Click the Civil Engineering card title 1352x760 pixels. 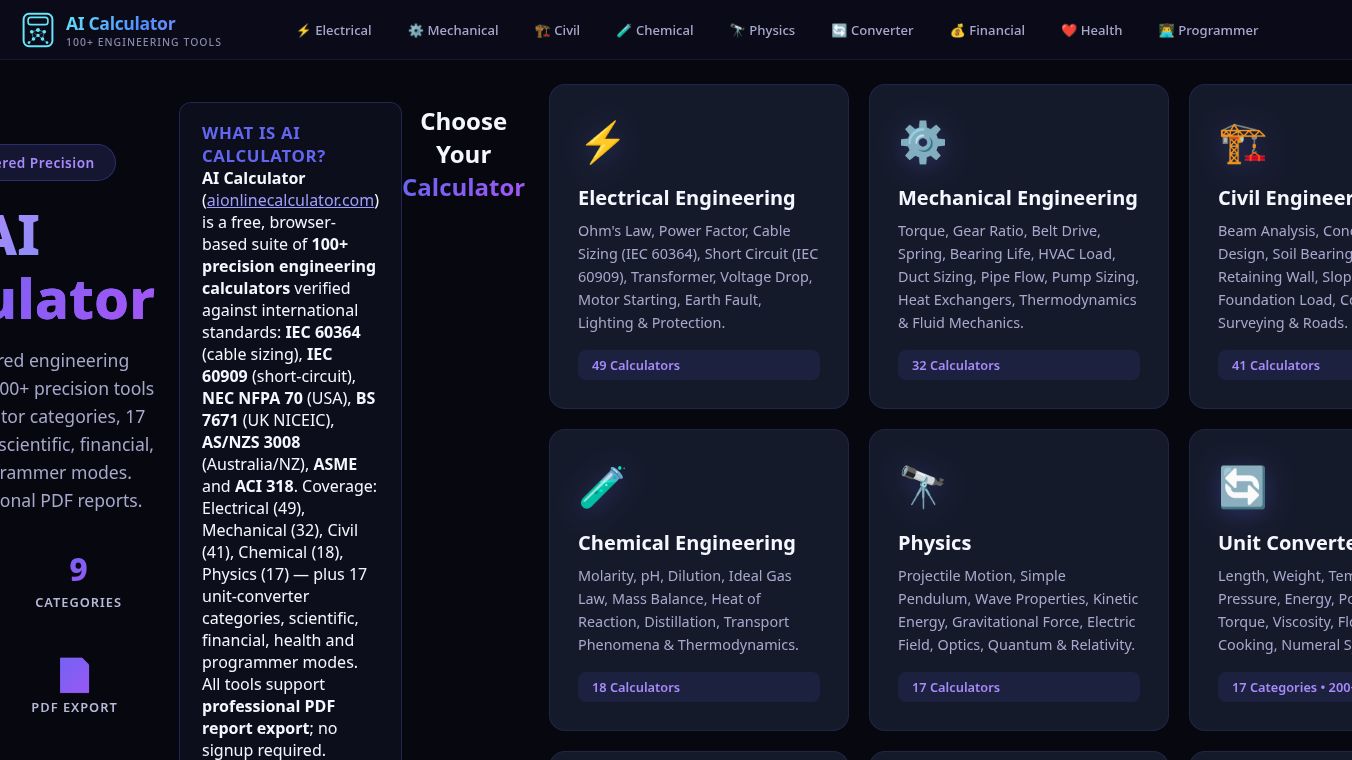tap(1285, 198)
